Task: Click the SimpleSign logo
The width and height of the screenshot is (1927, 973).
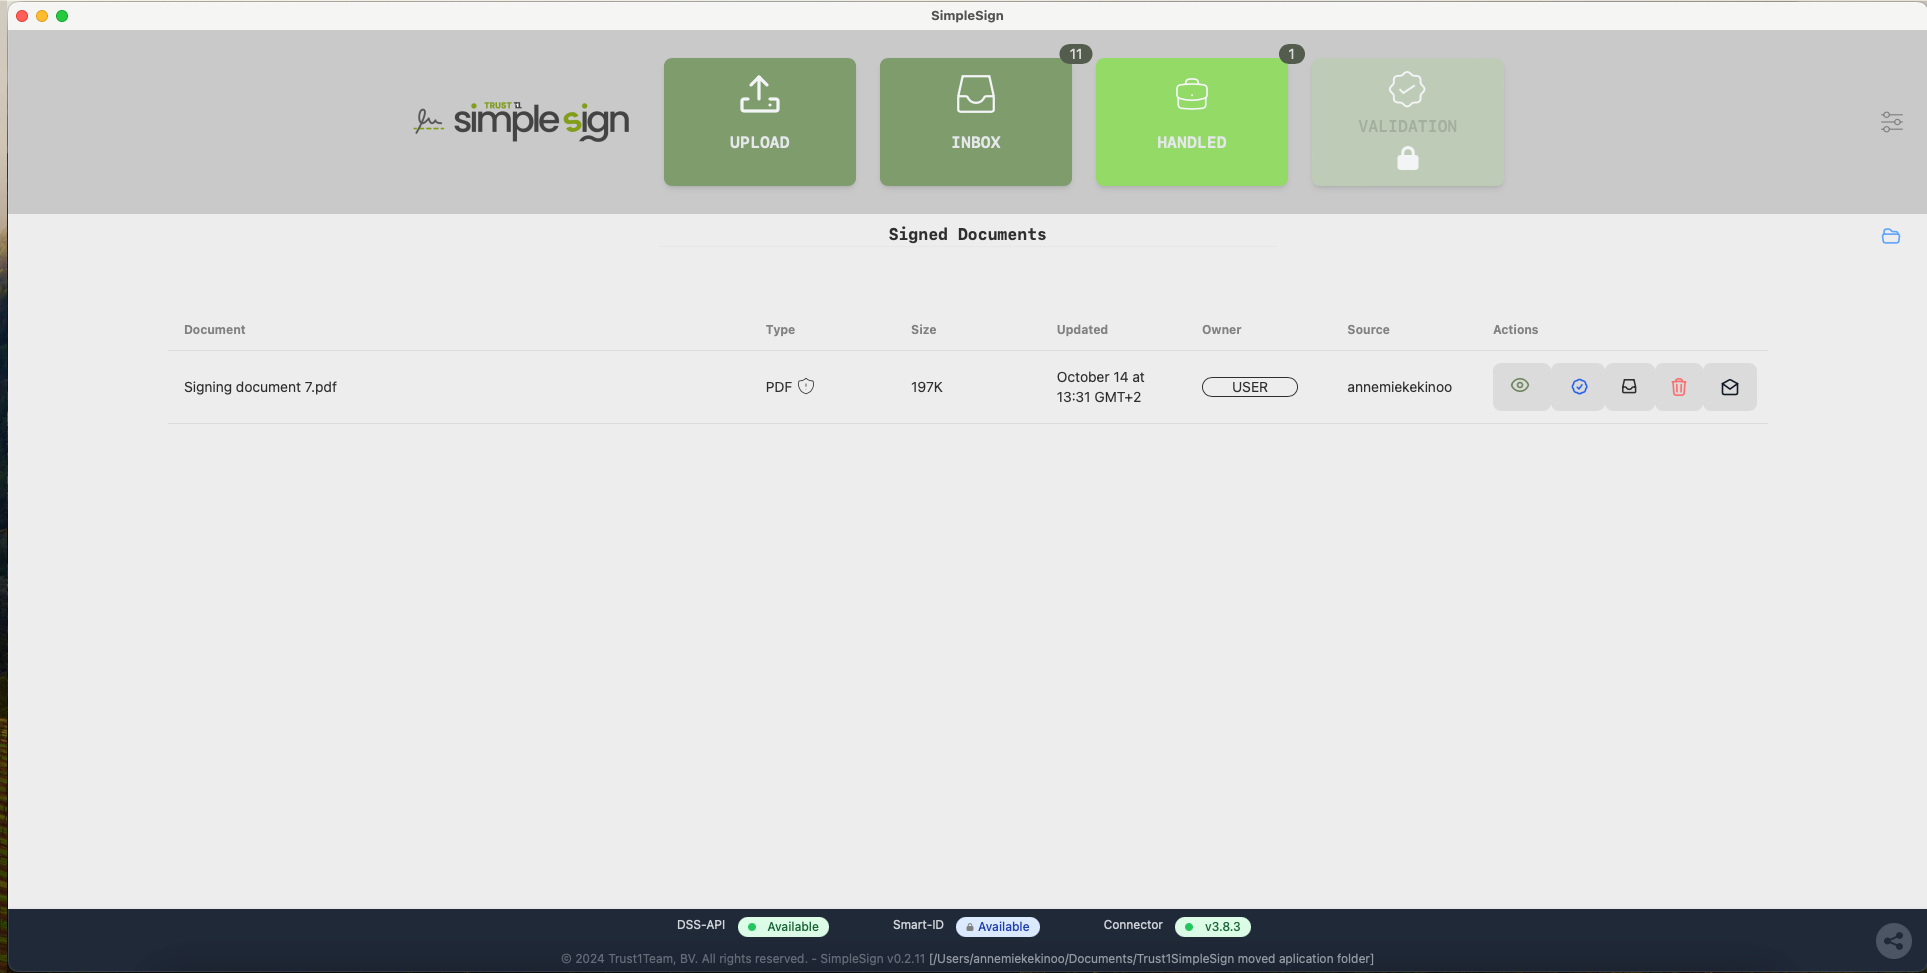Action: coord(522,121)
